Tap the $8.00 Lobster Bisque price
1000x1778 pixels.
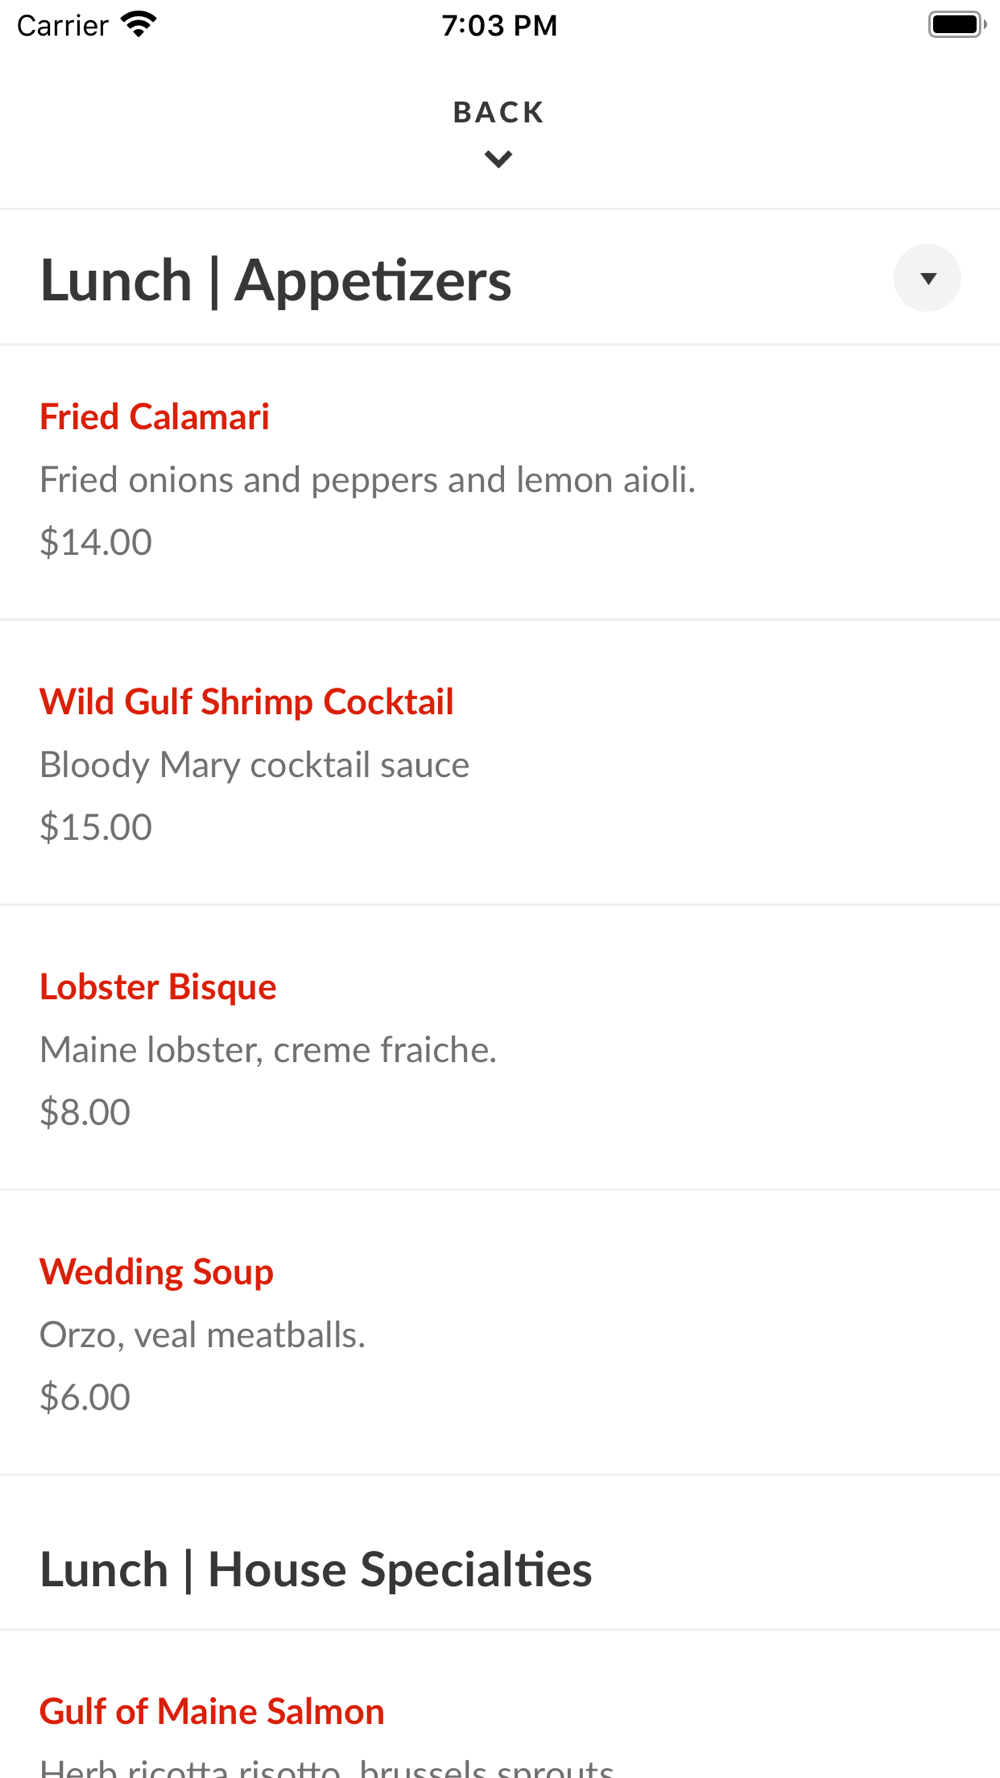pos(85,1112)
